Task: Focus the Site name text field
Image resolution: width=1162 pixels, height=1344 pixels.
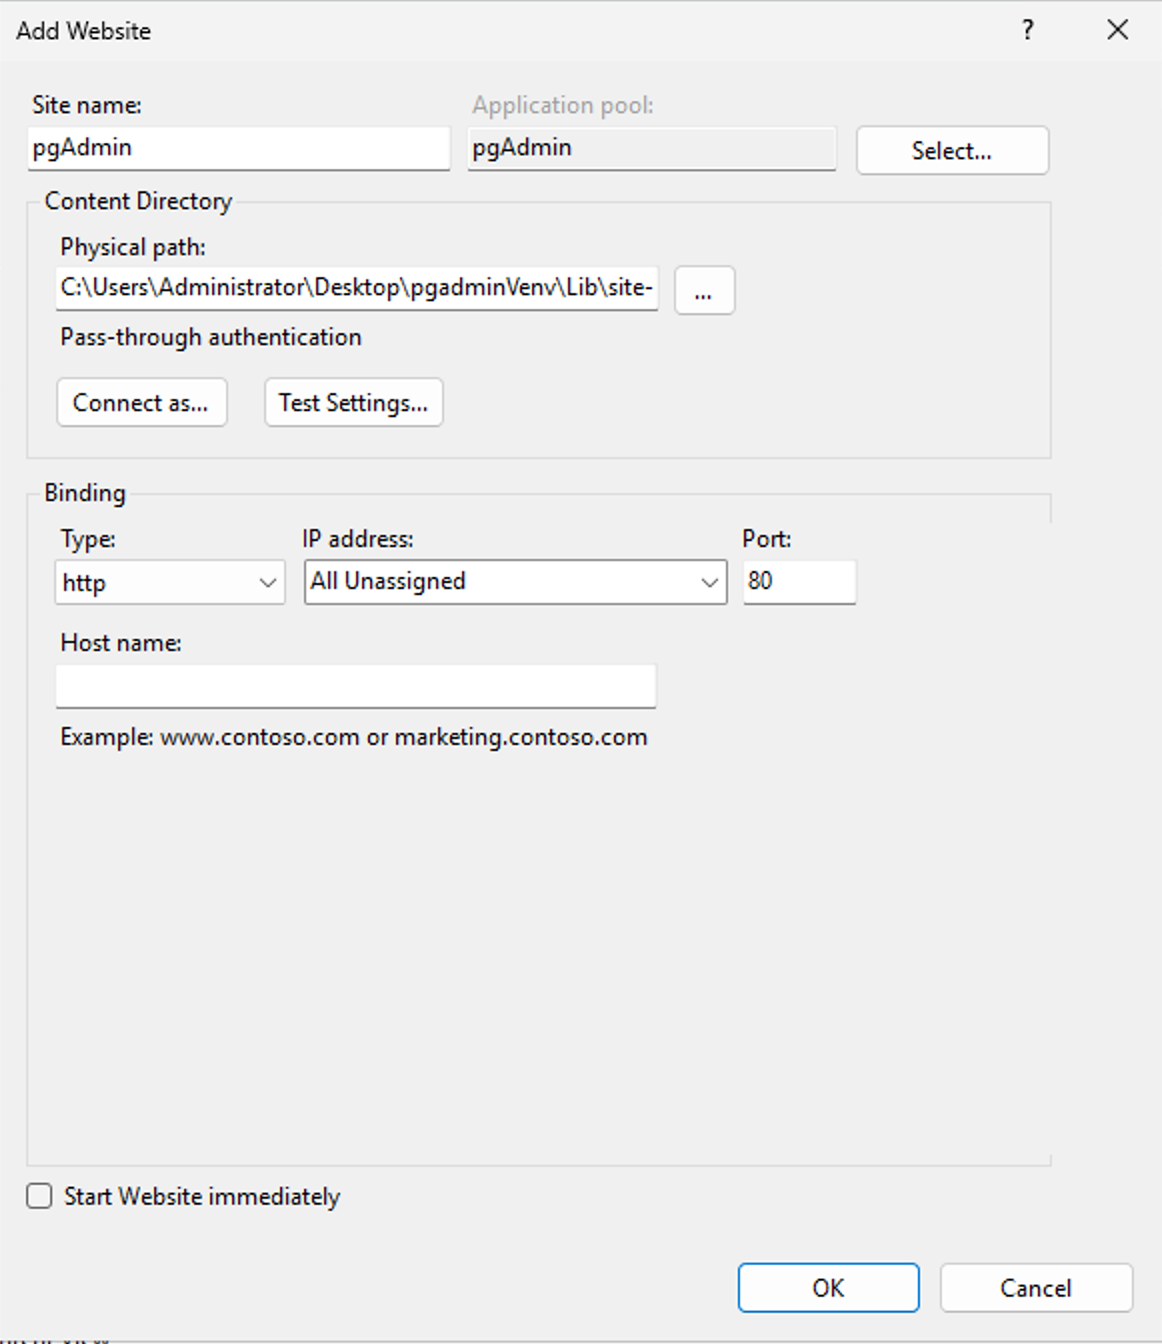Action: tap(238, 148)
